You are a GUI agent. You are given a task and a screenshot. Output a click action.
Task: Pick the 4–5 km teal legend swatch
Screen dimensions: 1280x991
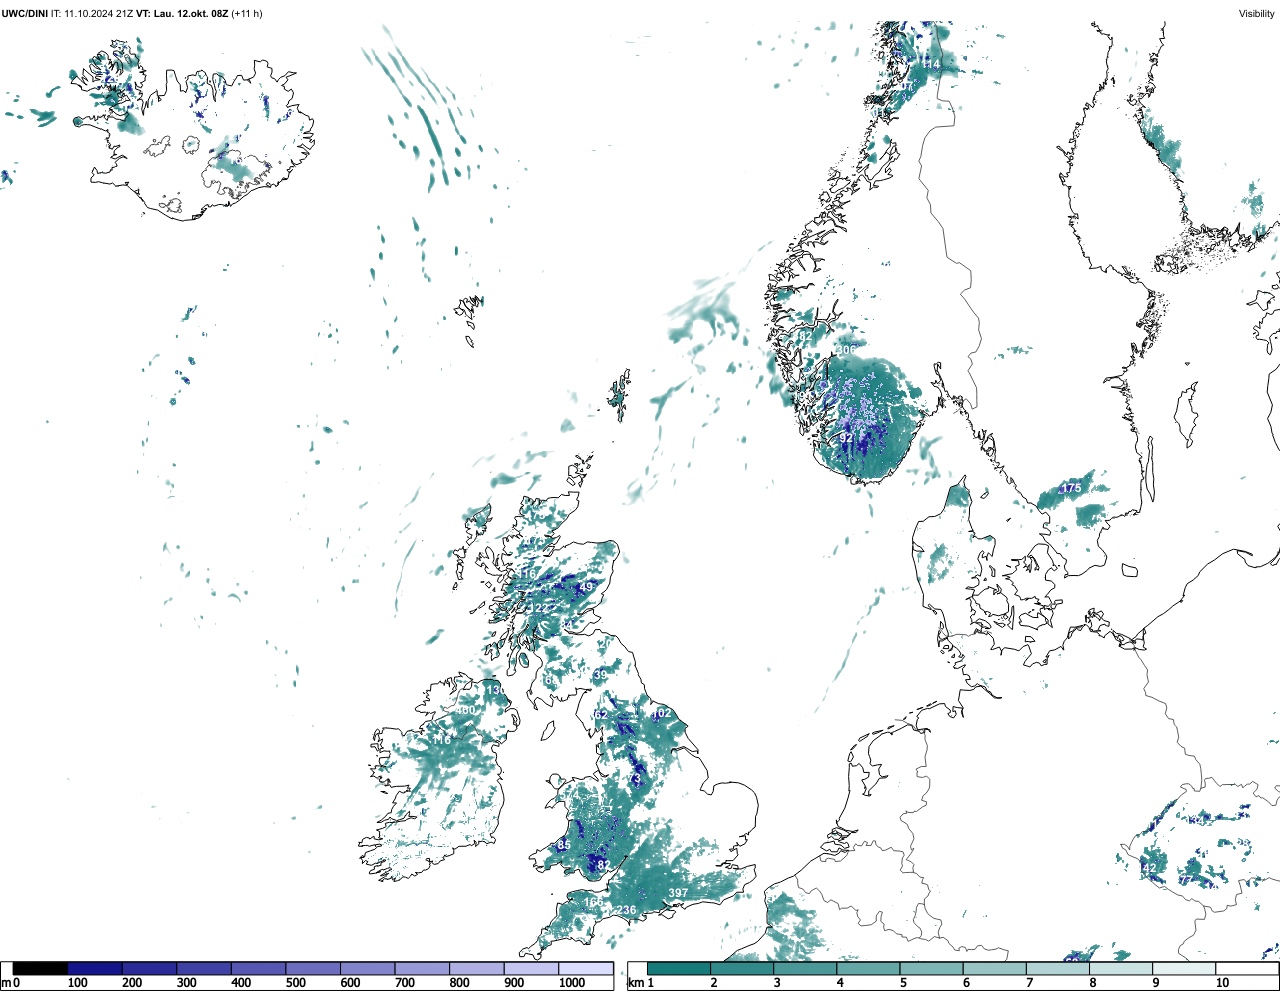tap(868, 968)
